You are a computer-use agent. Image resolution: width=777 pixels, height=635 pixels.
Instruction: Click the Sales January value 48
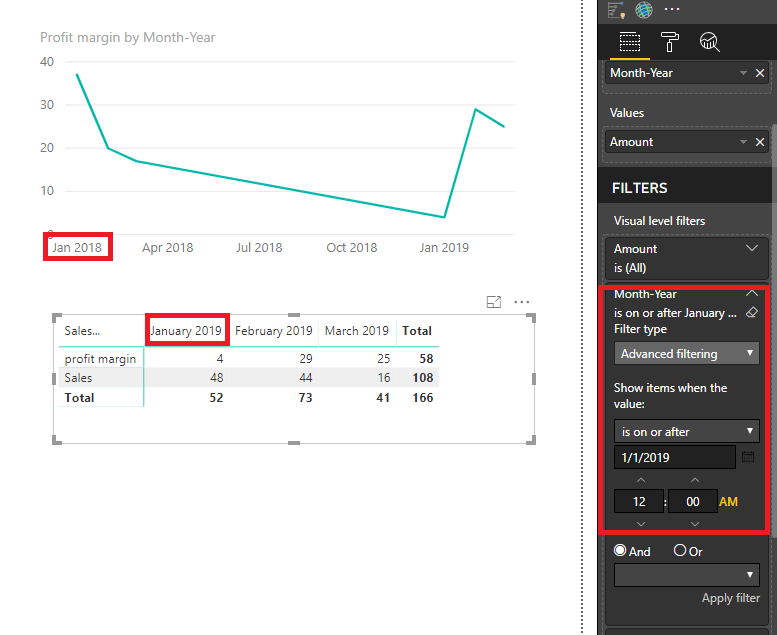[217, 378]
